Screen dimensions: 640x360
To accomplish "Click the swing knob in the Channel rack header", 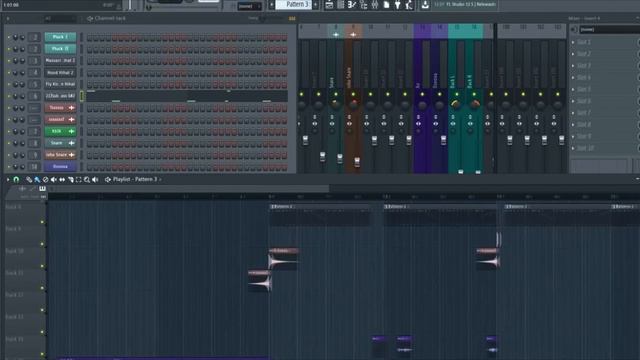I will click(x=262, y=18).
